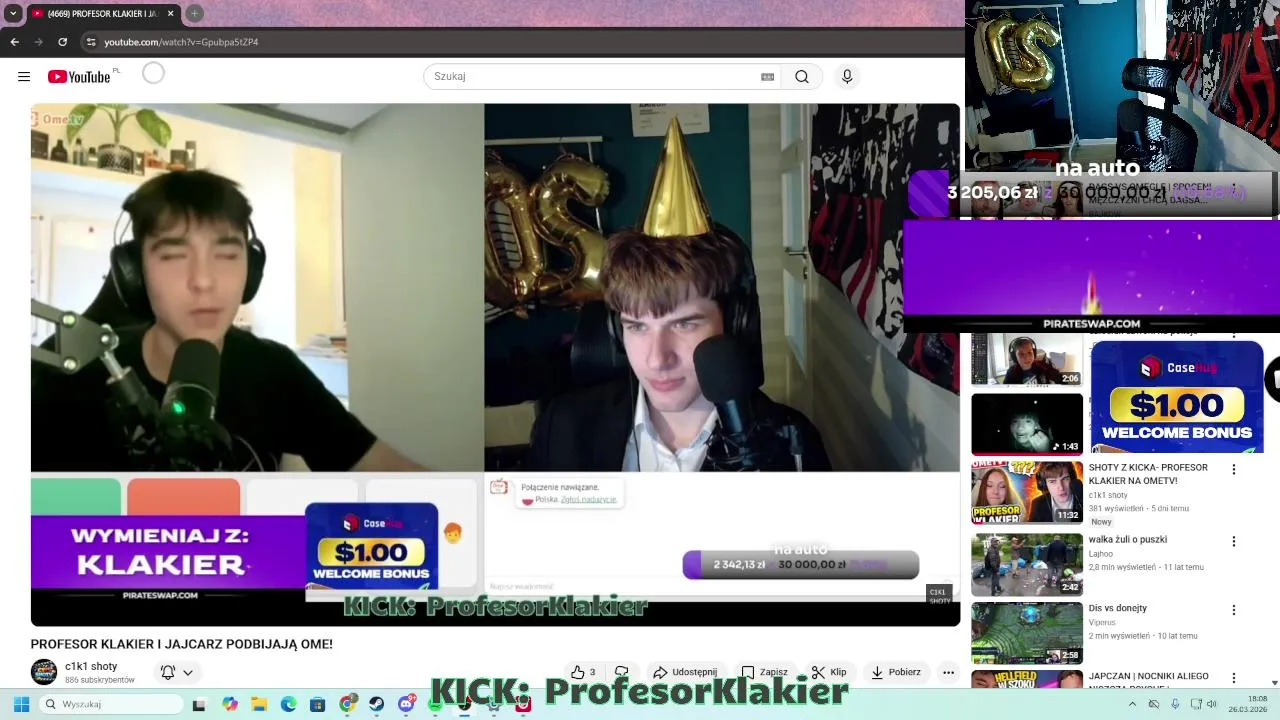
Task: Open the Lajhoo channel link
Action: coord(1101,554)
